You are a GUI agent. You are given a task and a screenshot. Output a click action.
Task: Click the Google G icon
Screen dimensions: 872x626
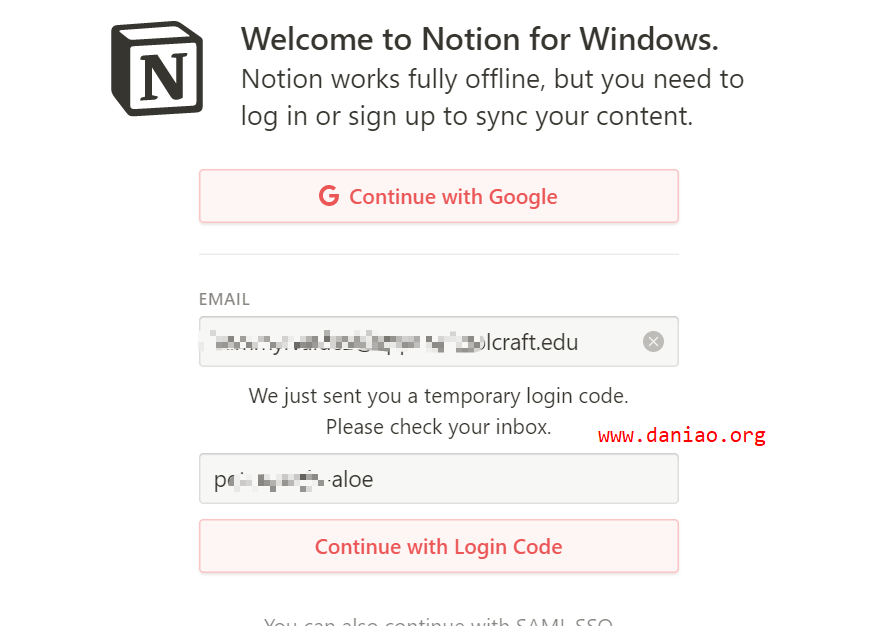pos(329,196)
